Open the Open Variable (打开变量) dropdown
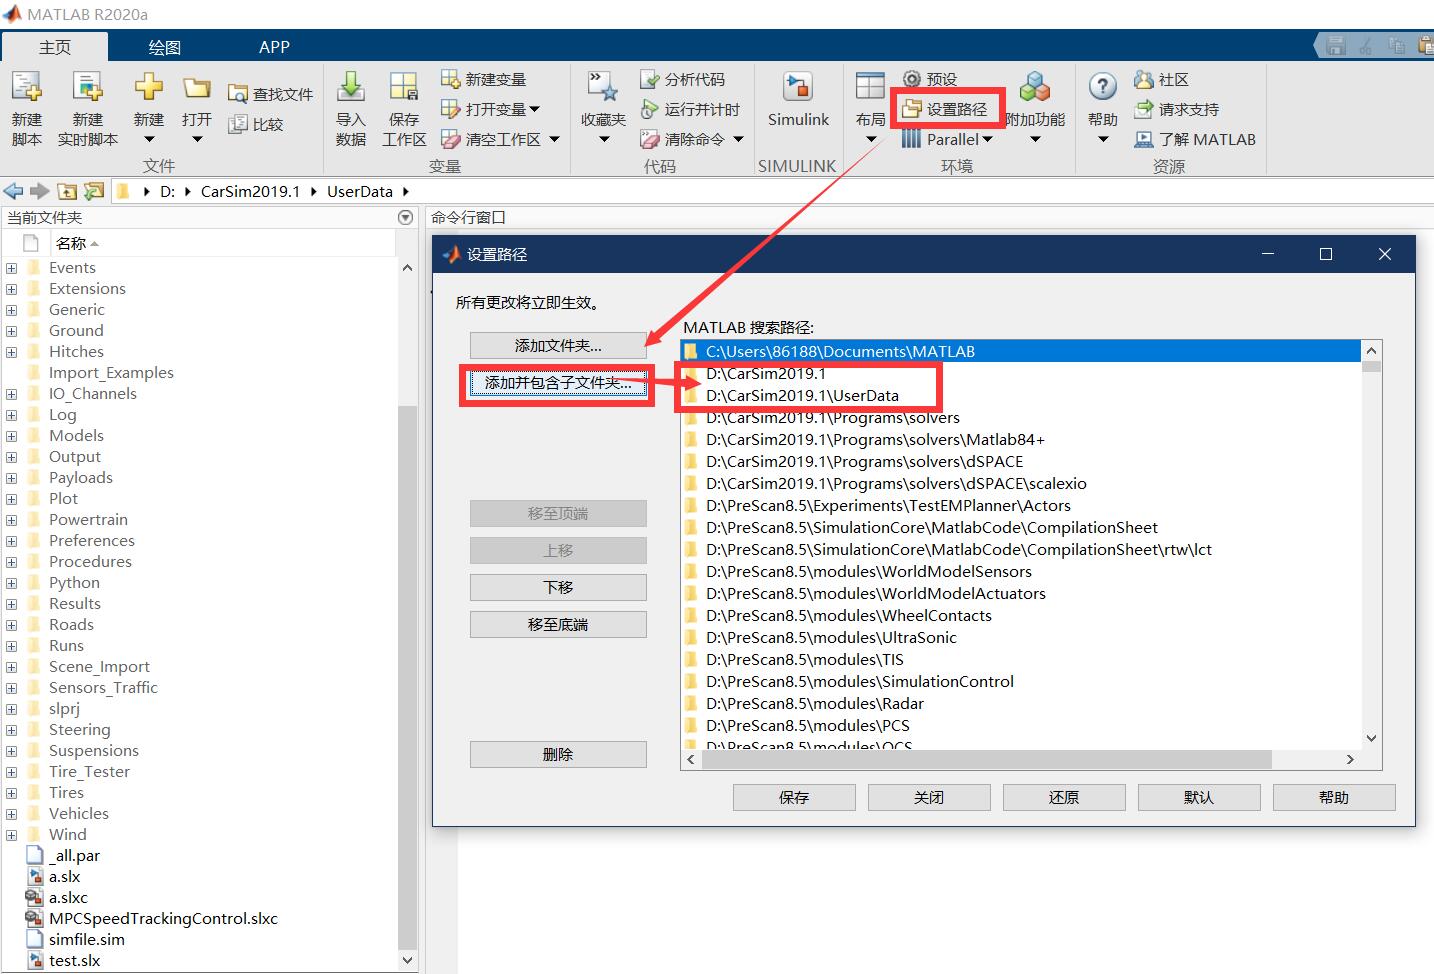1434x974 pixels. click(534, 109)
